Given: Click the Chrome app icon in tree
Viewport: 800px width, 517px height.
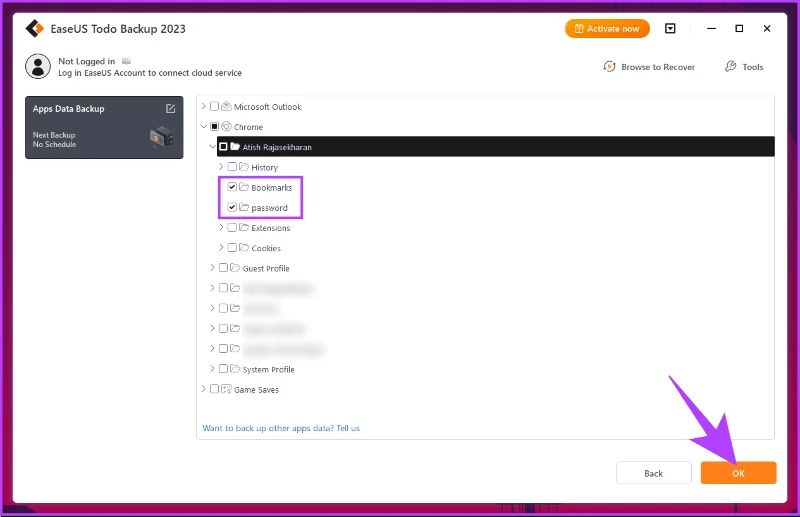Looking at the screenshot, I should [x=226, y=127].
